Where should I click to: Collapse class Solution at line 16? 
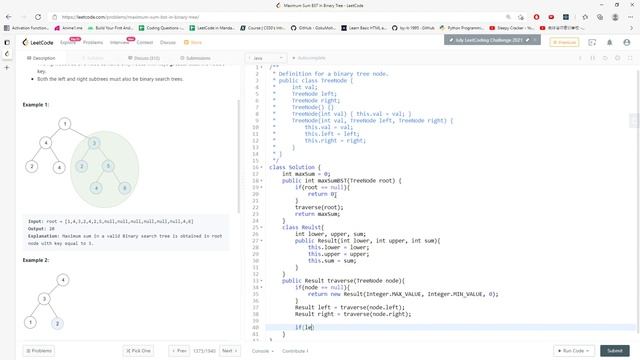pyautogui.click(x=262, y=167)
